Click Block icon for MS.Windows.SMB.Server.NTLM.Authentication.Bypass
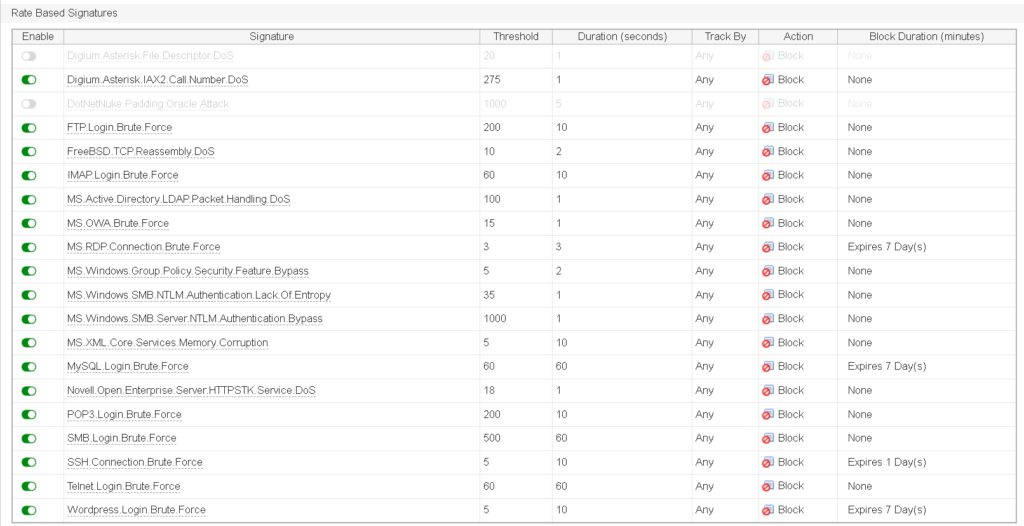The image size is (1024, 526). [768, 319]
